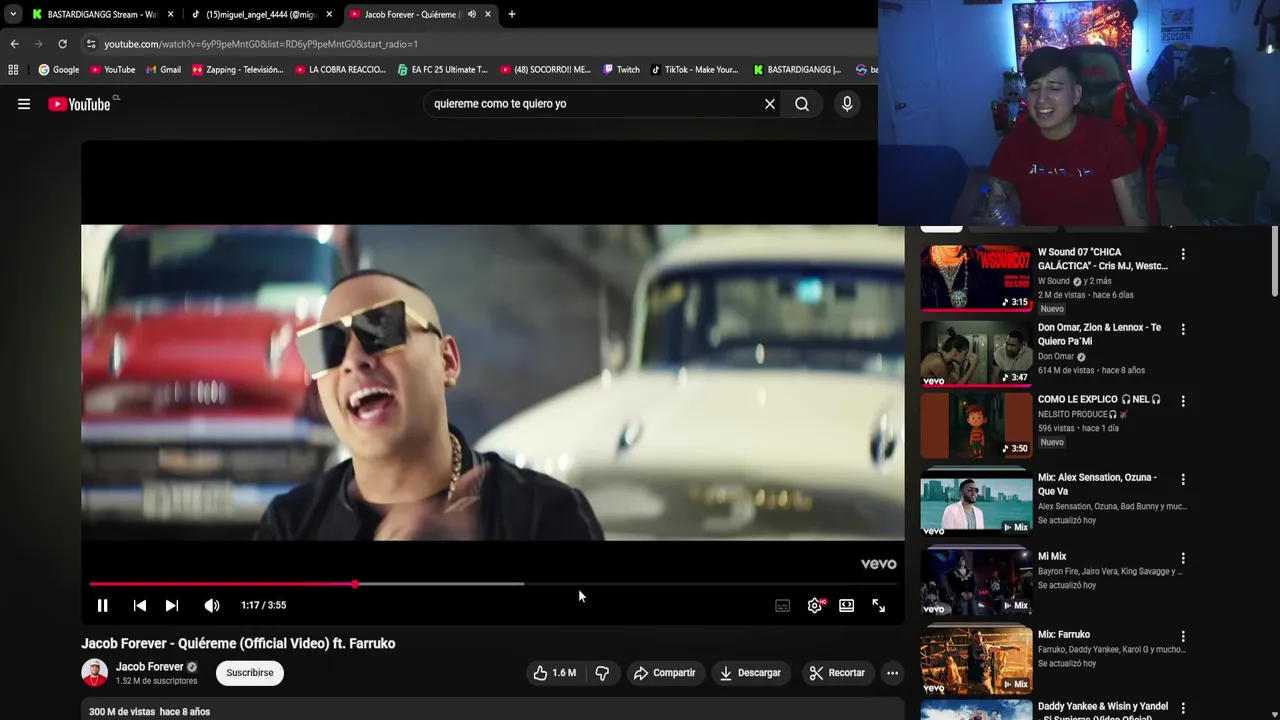Open options for Daddy Yankee & Wisin video
This screenshot has width=1280, height=720.
click(x=1183, y=708)
